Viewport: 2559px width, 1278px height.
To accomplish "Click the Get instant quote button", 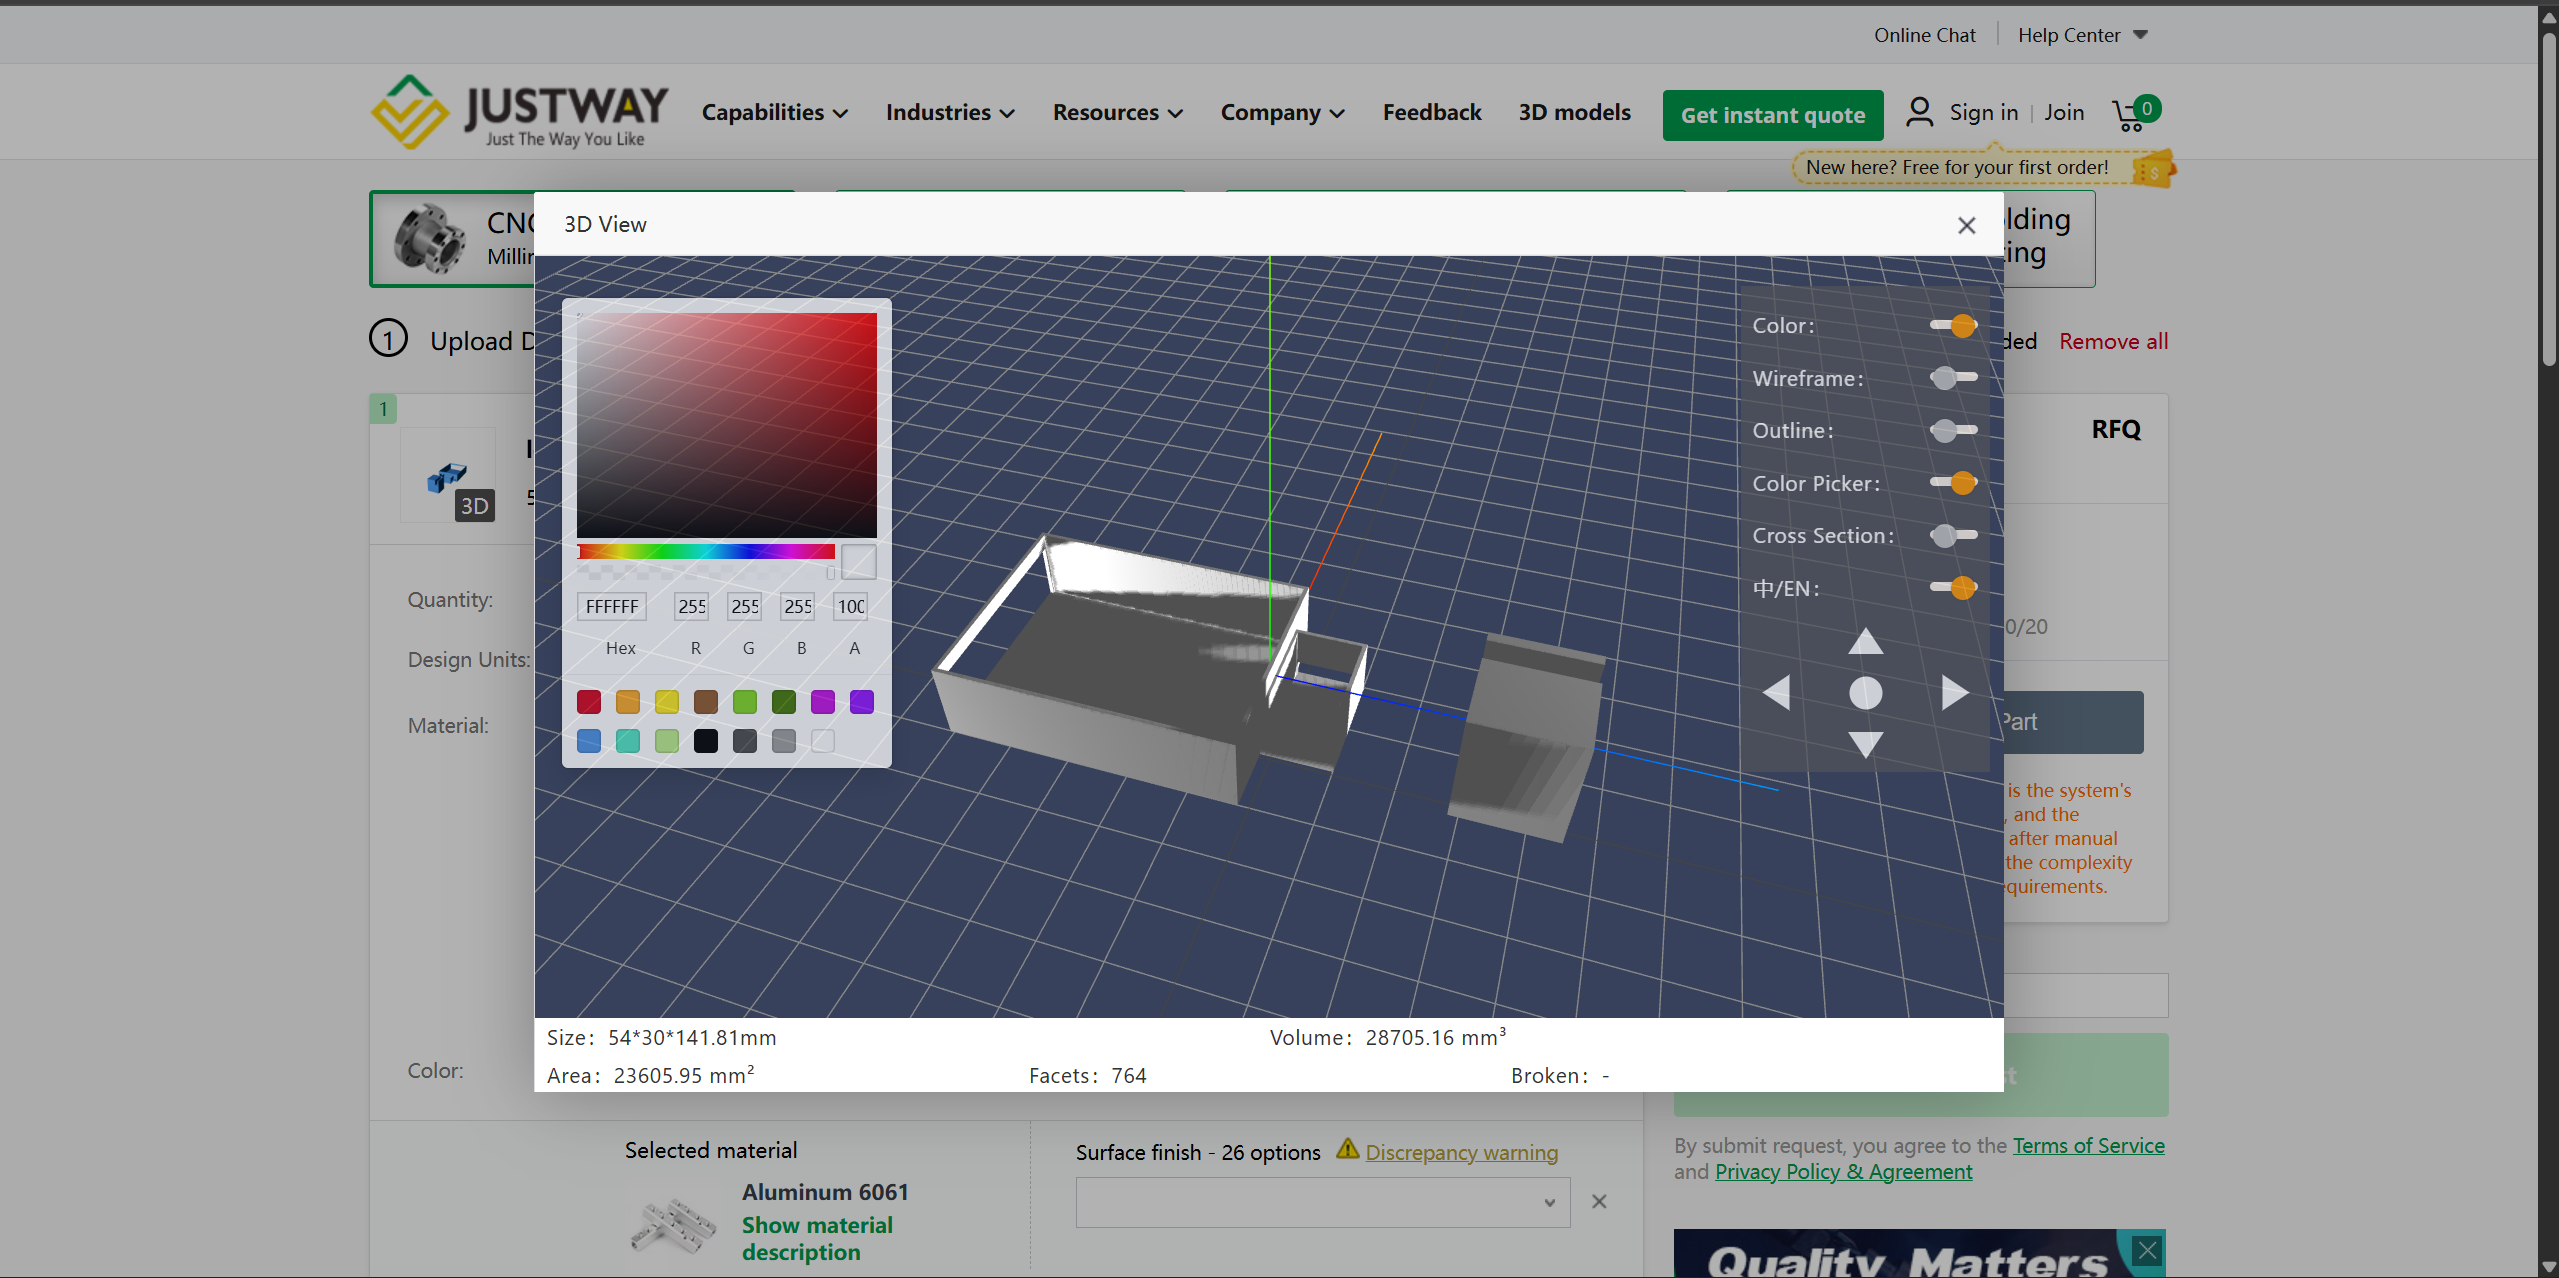I will (1772, 115).
